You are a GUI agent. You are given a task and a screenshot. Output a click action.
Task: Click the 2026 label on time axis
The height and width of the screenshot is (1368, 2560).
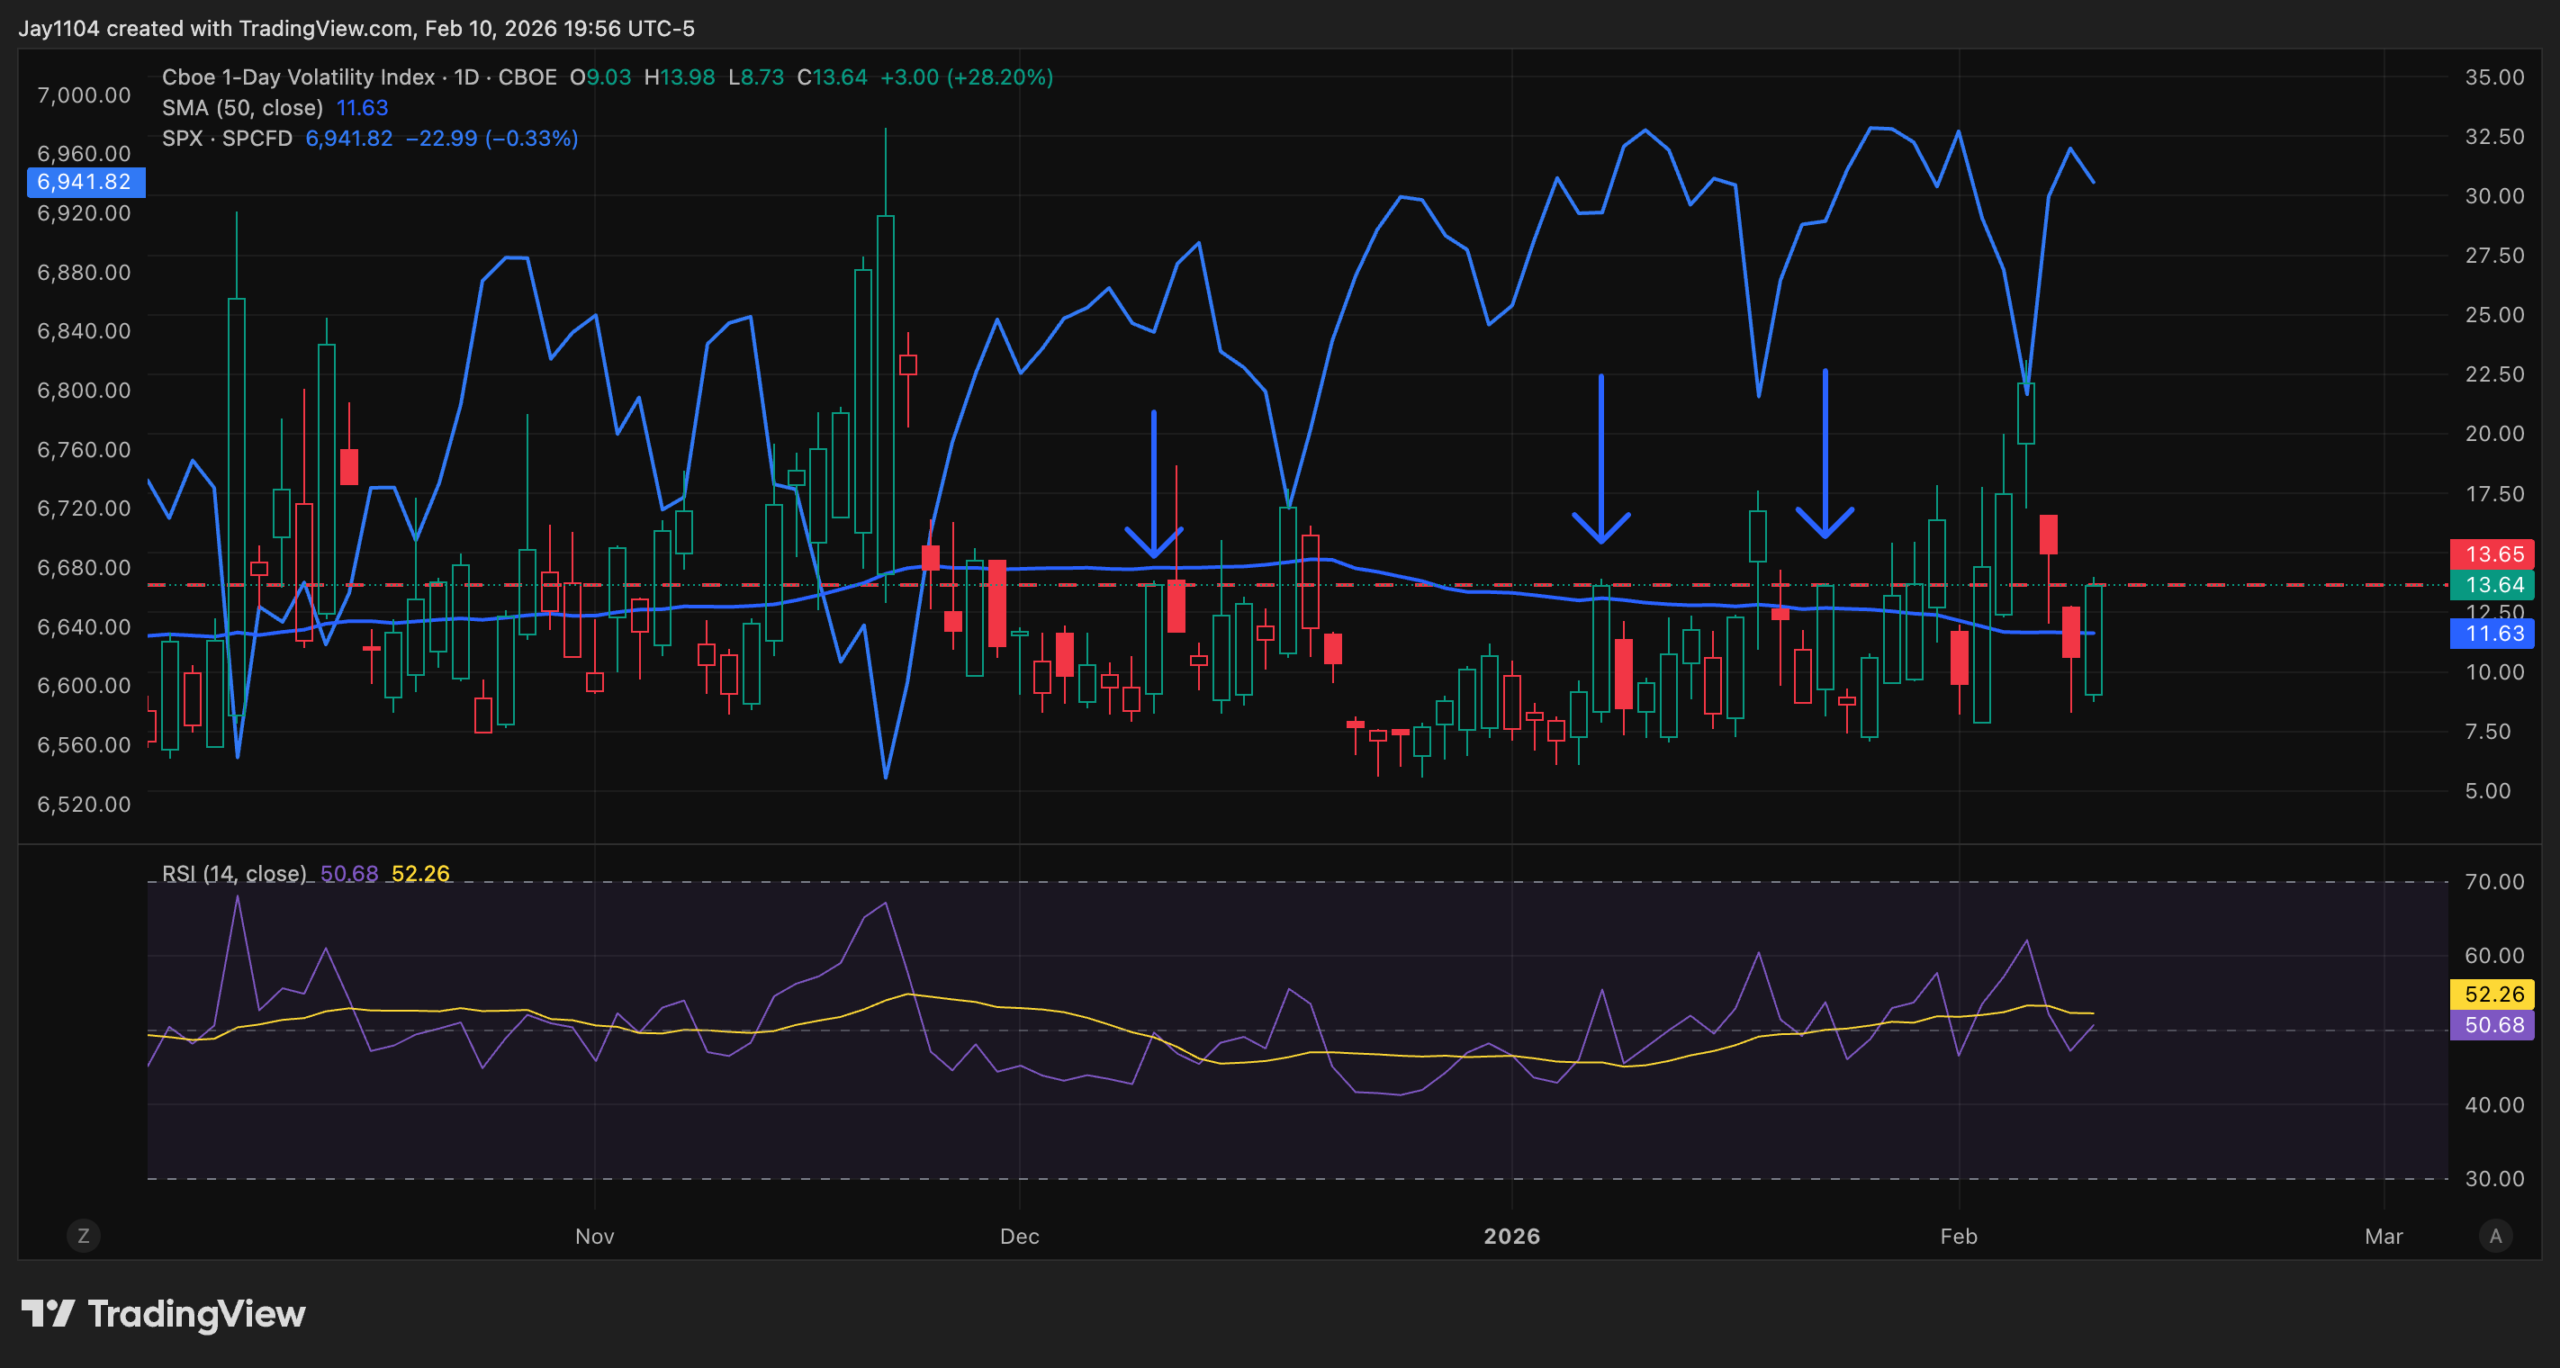tap(1511, 1236)
